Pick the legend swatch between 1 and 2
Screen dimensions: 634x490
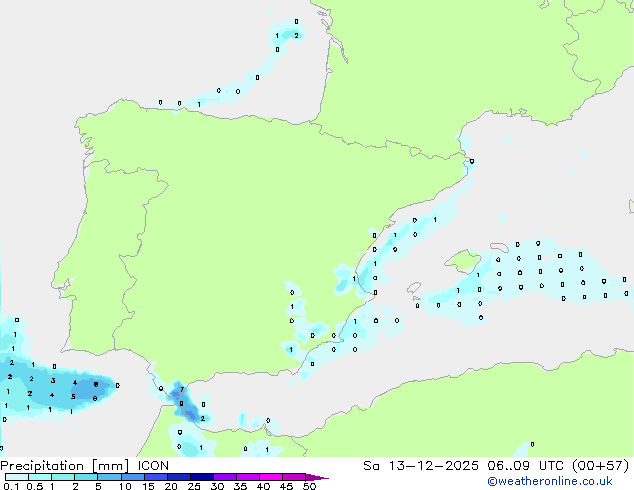tap(63, 477)
